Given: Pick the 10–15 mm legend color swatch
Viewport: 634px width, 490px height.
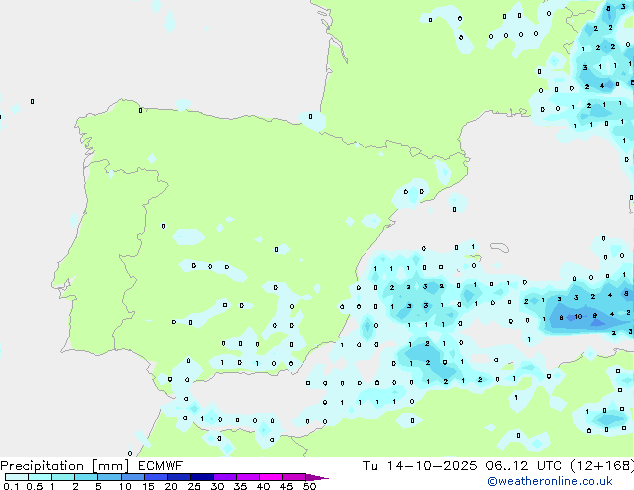Looking at the screenshot, I should (132, 477).
